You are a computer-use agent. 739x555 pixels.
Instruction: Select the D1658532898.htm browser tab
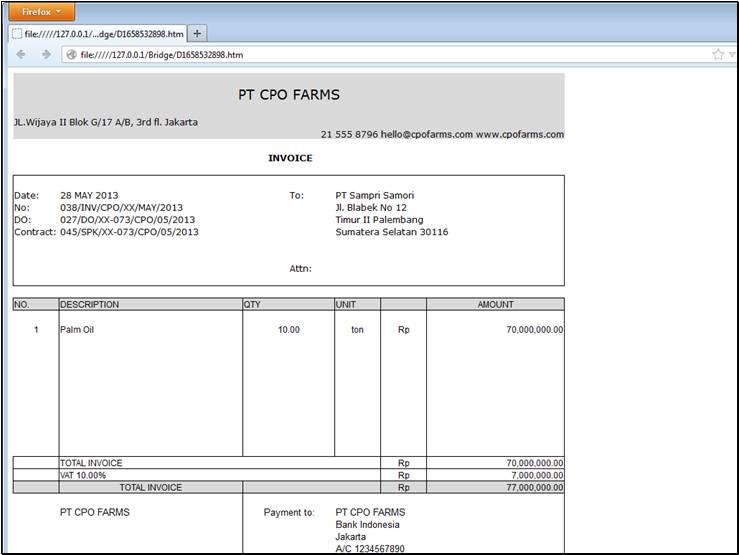click(x=98, y=33)
